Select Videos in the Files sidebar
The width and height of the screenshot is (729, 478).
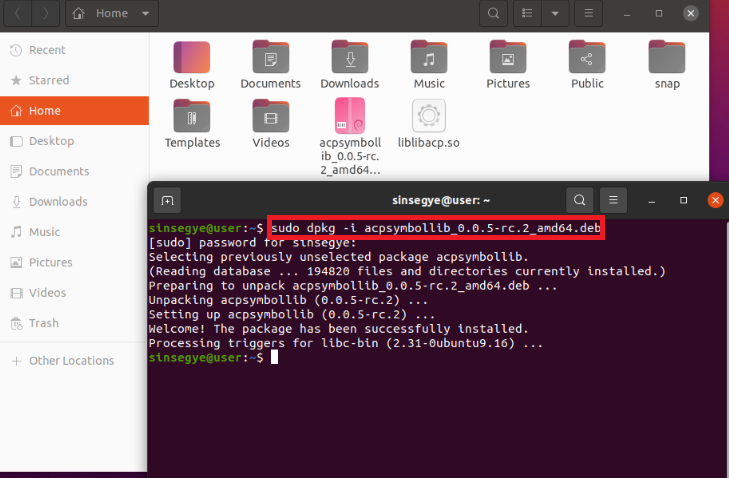pyautogui.click(x=74, y=292)
